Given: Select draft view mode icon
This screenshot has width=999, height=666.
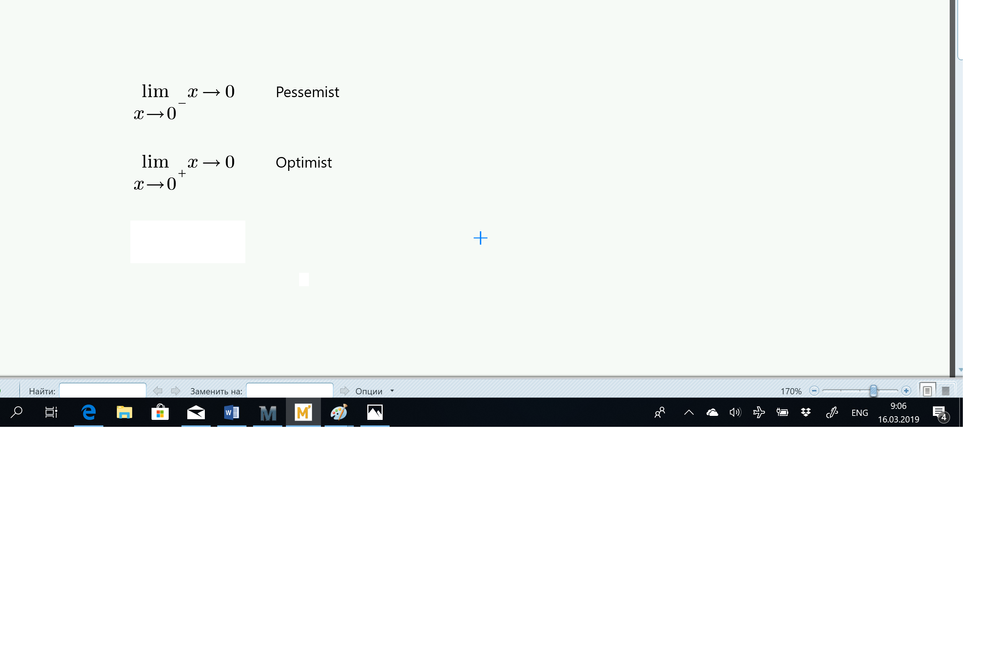Looking at the screenshot, I should tap(945, 391).
